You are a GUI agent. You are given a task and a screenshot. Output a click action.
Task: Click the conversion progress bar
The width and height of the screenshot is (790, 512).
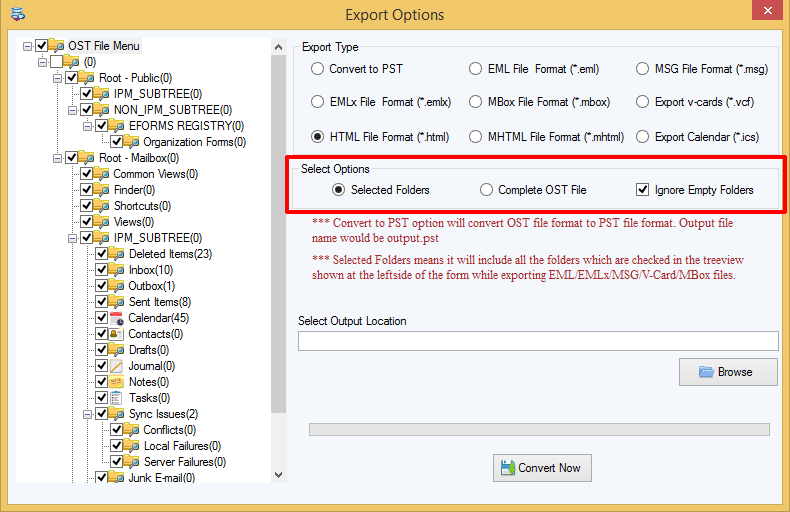[539, 429]
